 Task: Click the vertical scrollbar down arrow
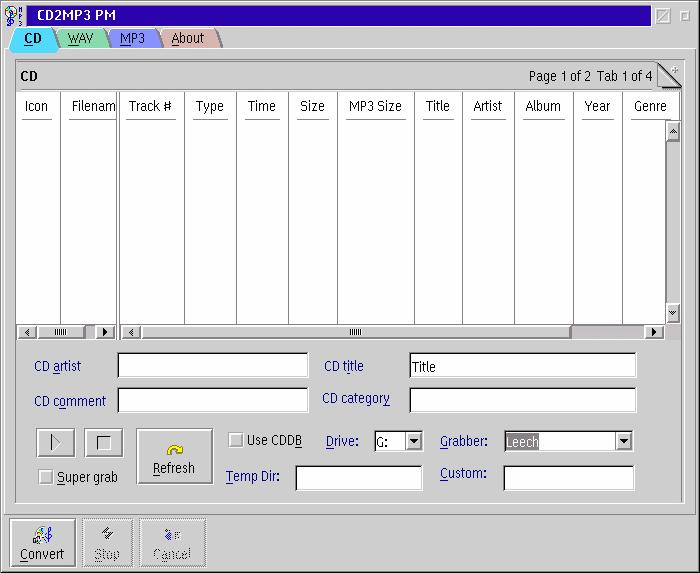(673, 313)
